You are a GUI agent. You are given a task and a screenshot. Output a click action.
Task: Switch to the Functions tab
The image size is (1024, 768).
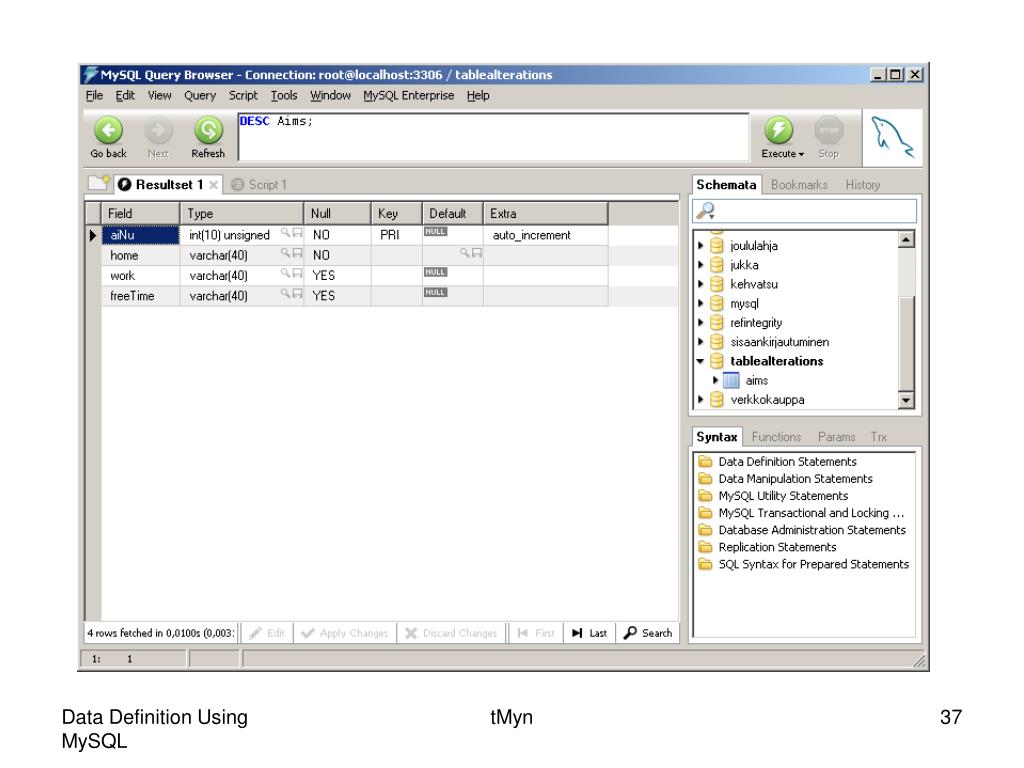[776, 437]
